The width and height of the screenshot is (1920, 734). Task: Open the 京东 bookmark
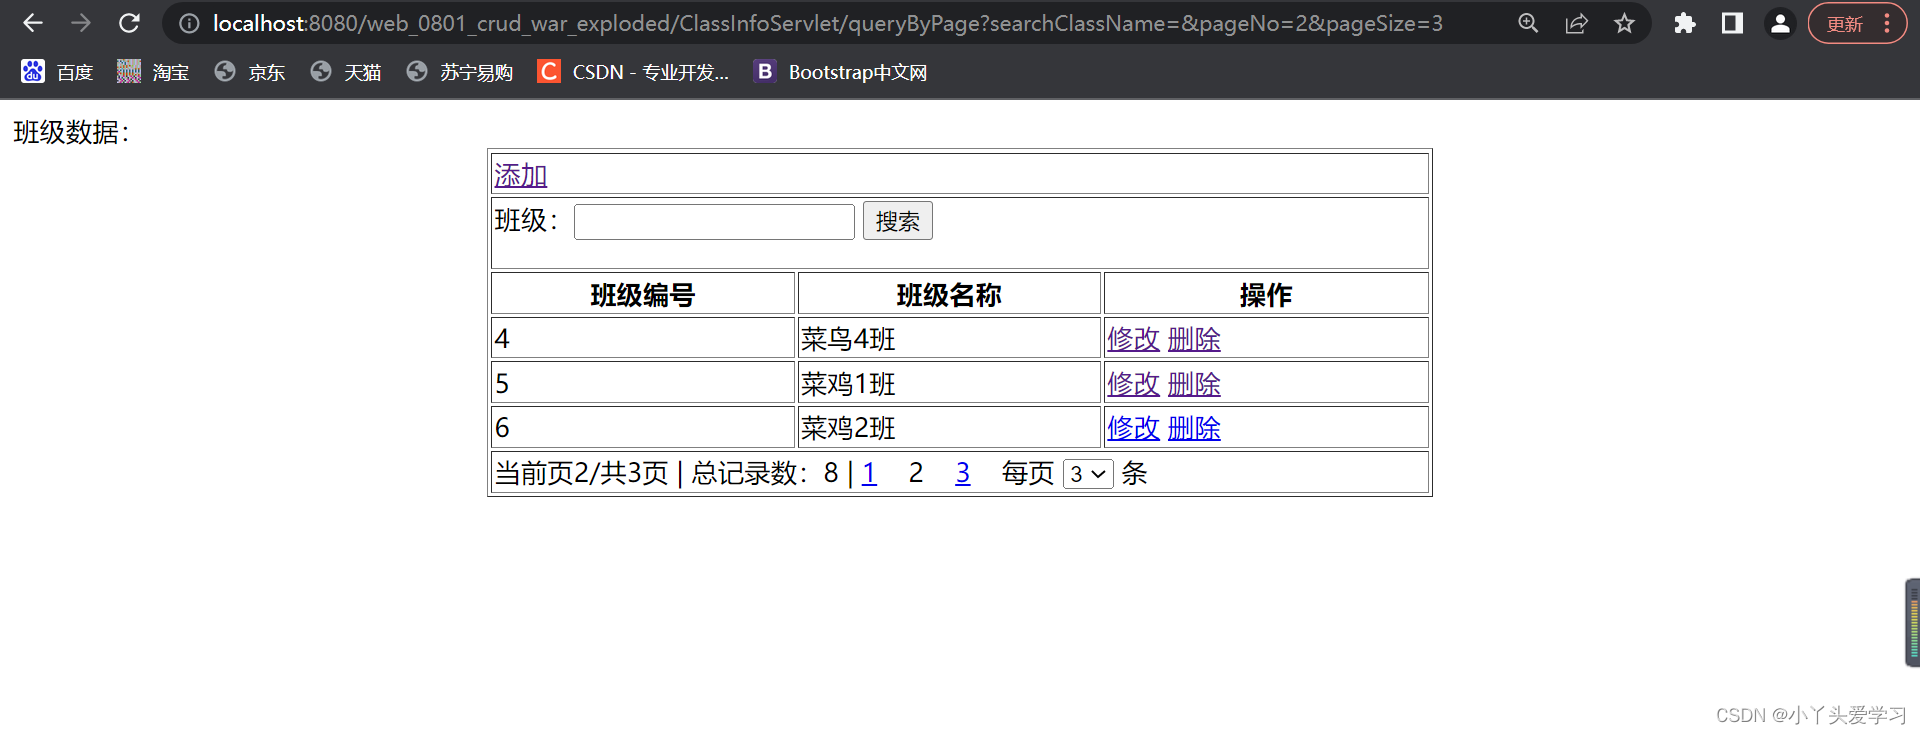(250, 72)
